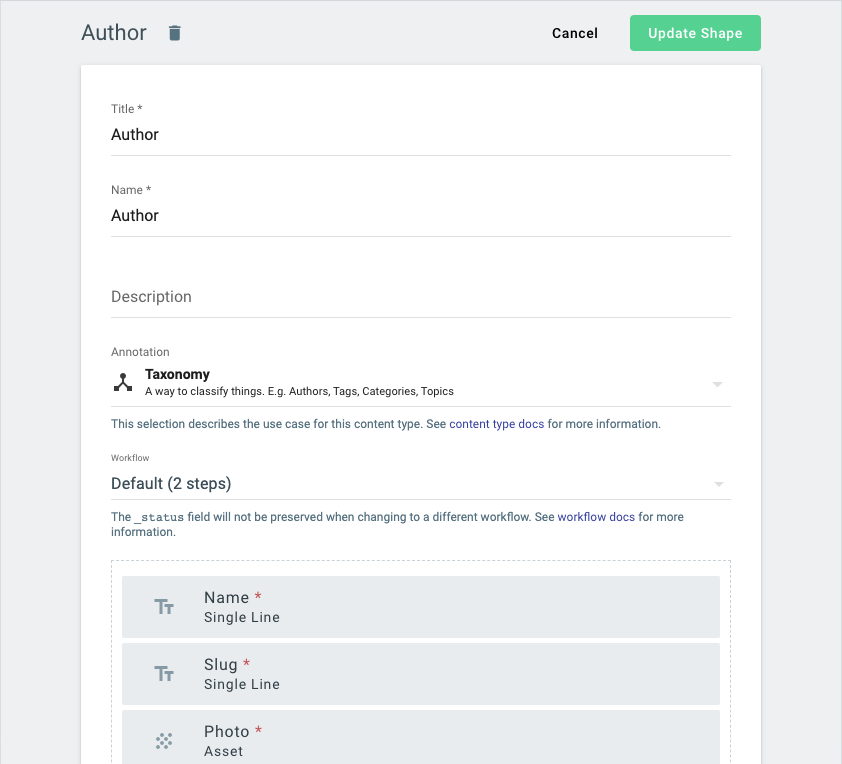This screenshot has width=842, height=764.
Task: Open the Annotation dropdown arrow
Action: 717,384
